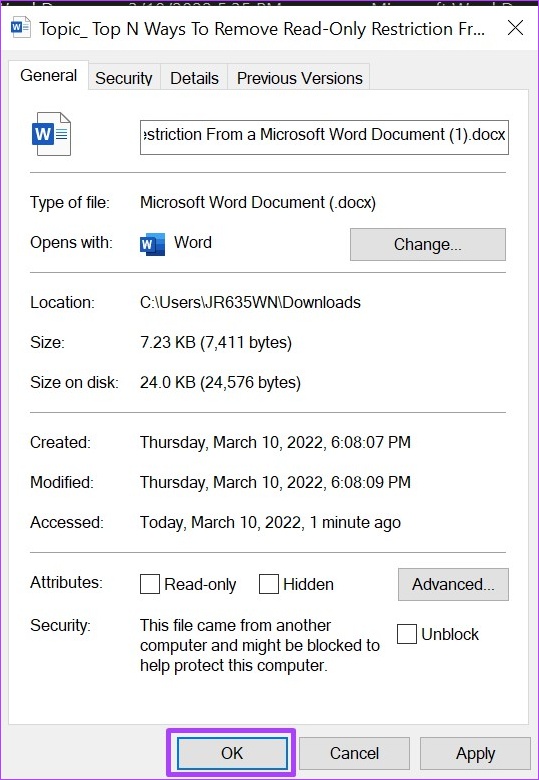Tick the Hidden attribute checkbox

click(269, 584)
